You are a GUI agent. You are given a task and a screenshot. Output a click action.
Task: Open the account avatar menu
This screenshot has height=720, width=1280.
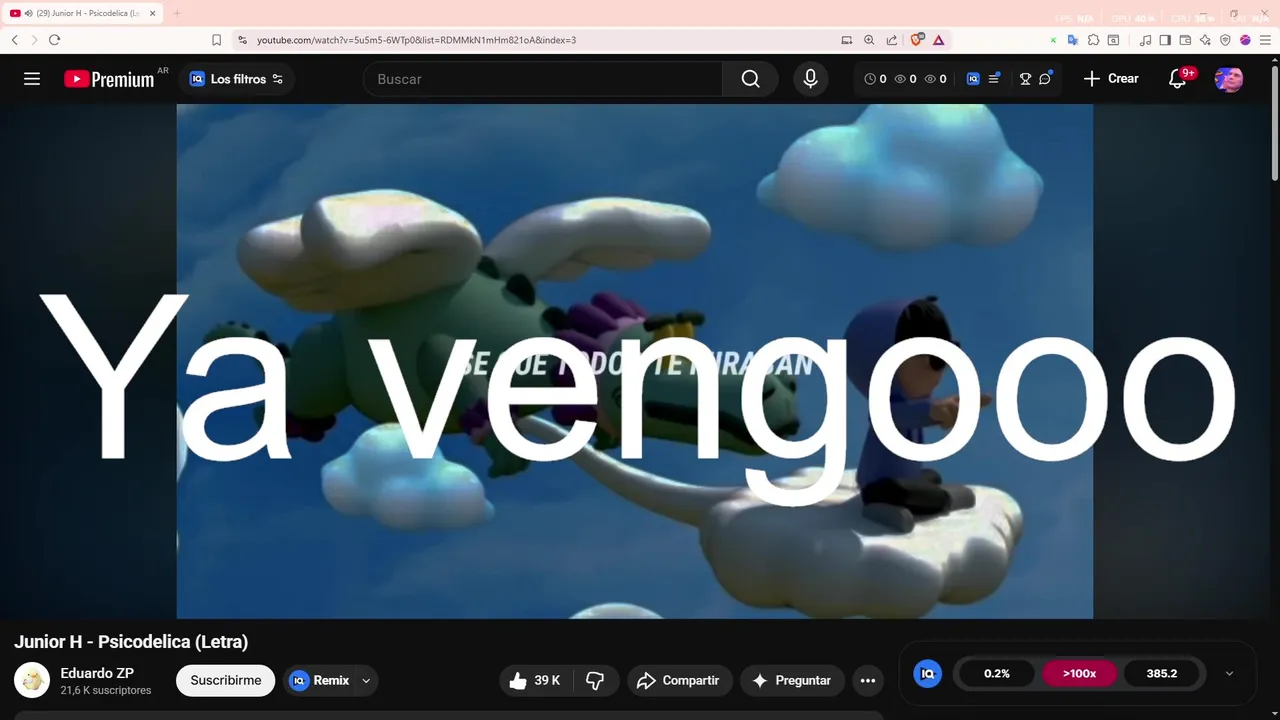point(1229,79)
